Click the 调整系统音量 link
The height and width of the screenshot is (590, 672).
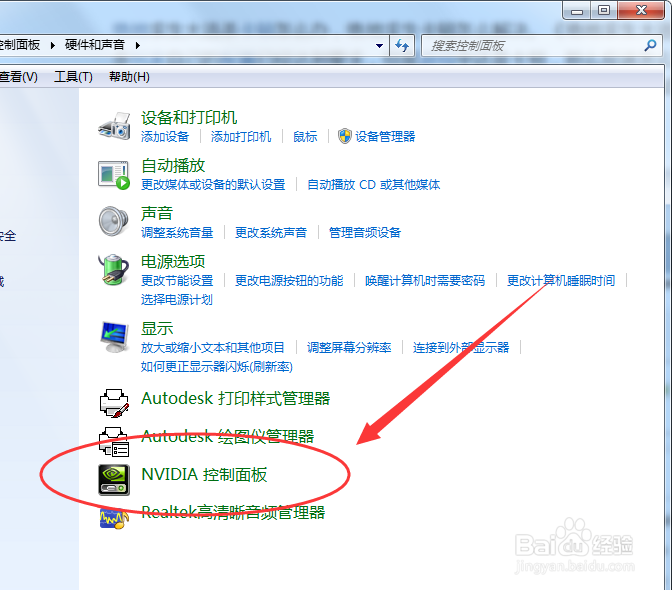tap(177, 233)
